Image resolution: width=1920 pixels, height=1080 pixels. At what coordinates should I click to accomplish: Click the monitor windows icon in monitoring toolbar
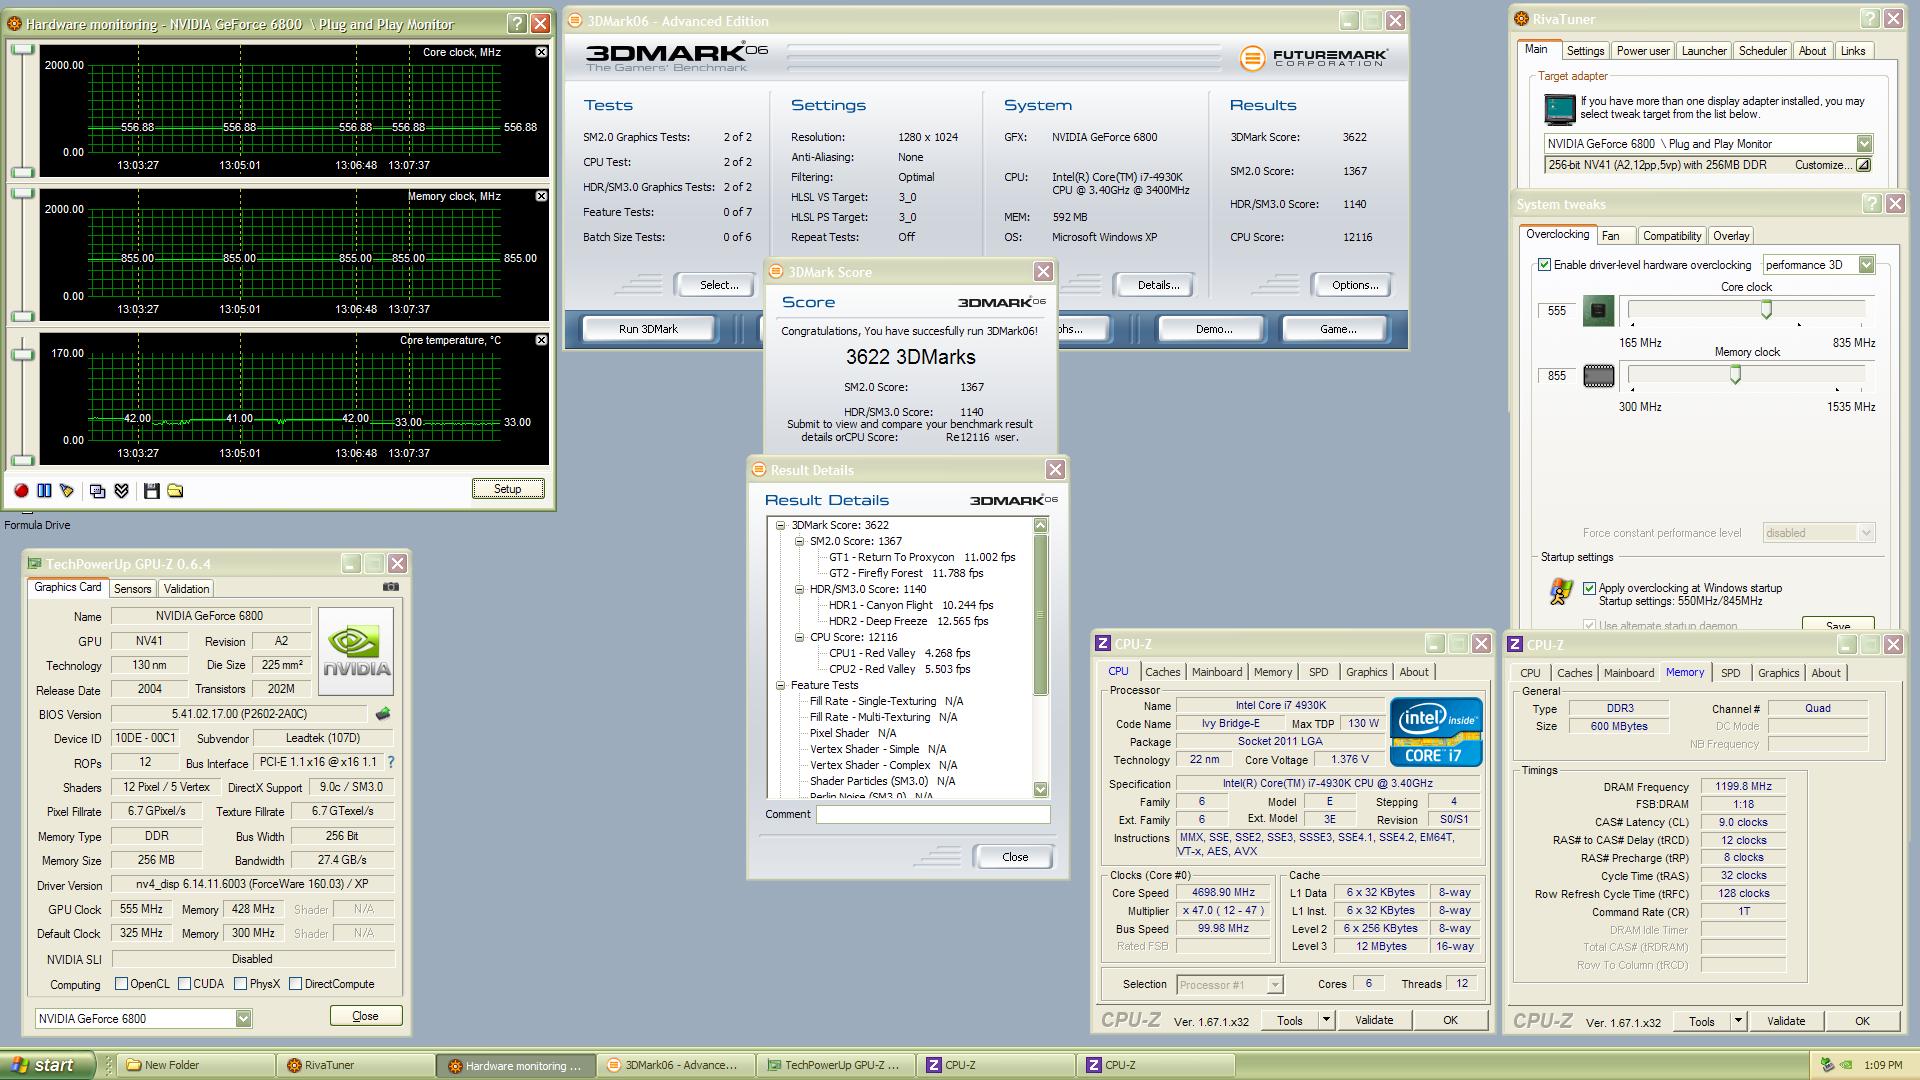point(97,491)
